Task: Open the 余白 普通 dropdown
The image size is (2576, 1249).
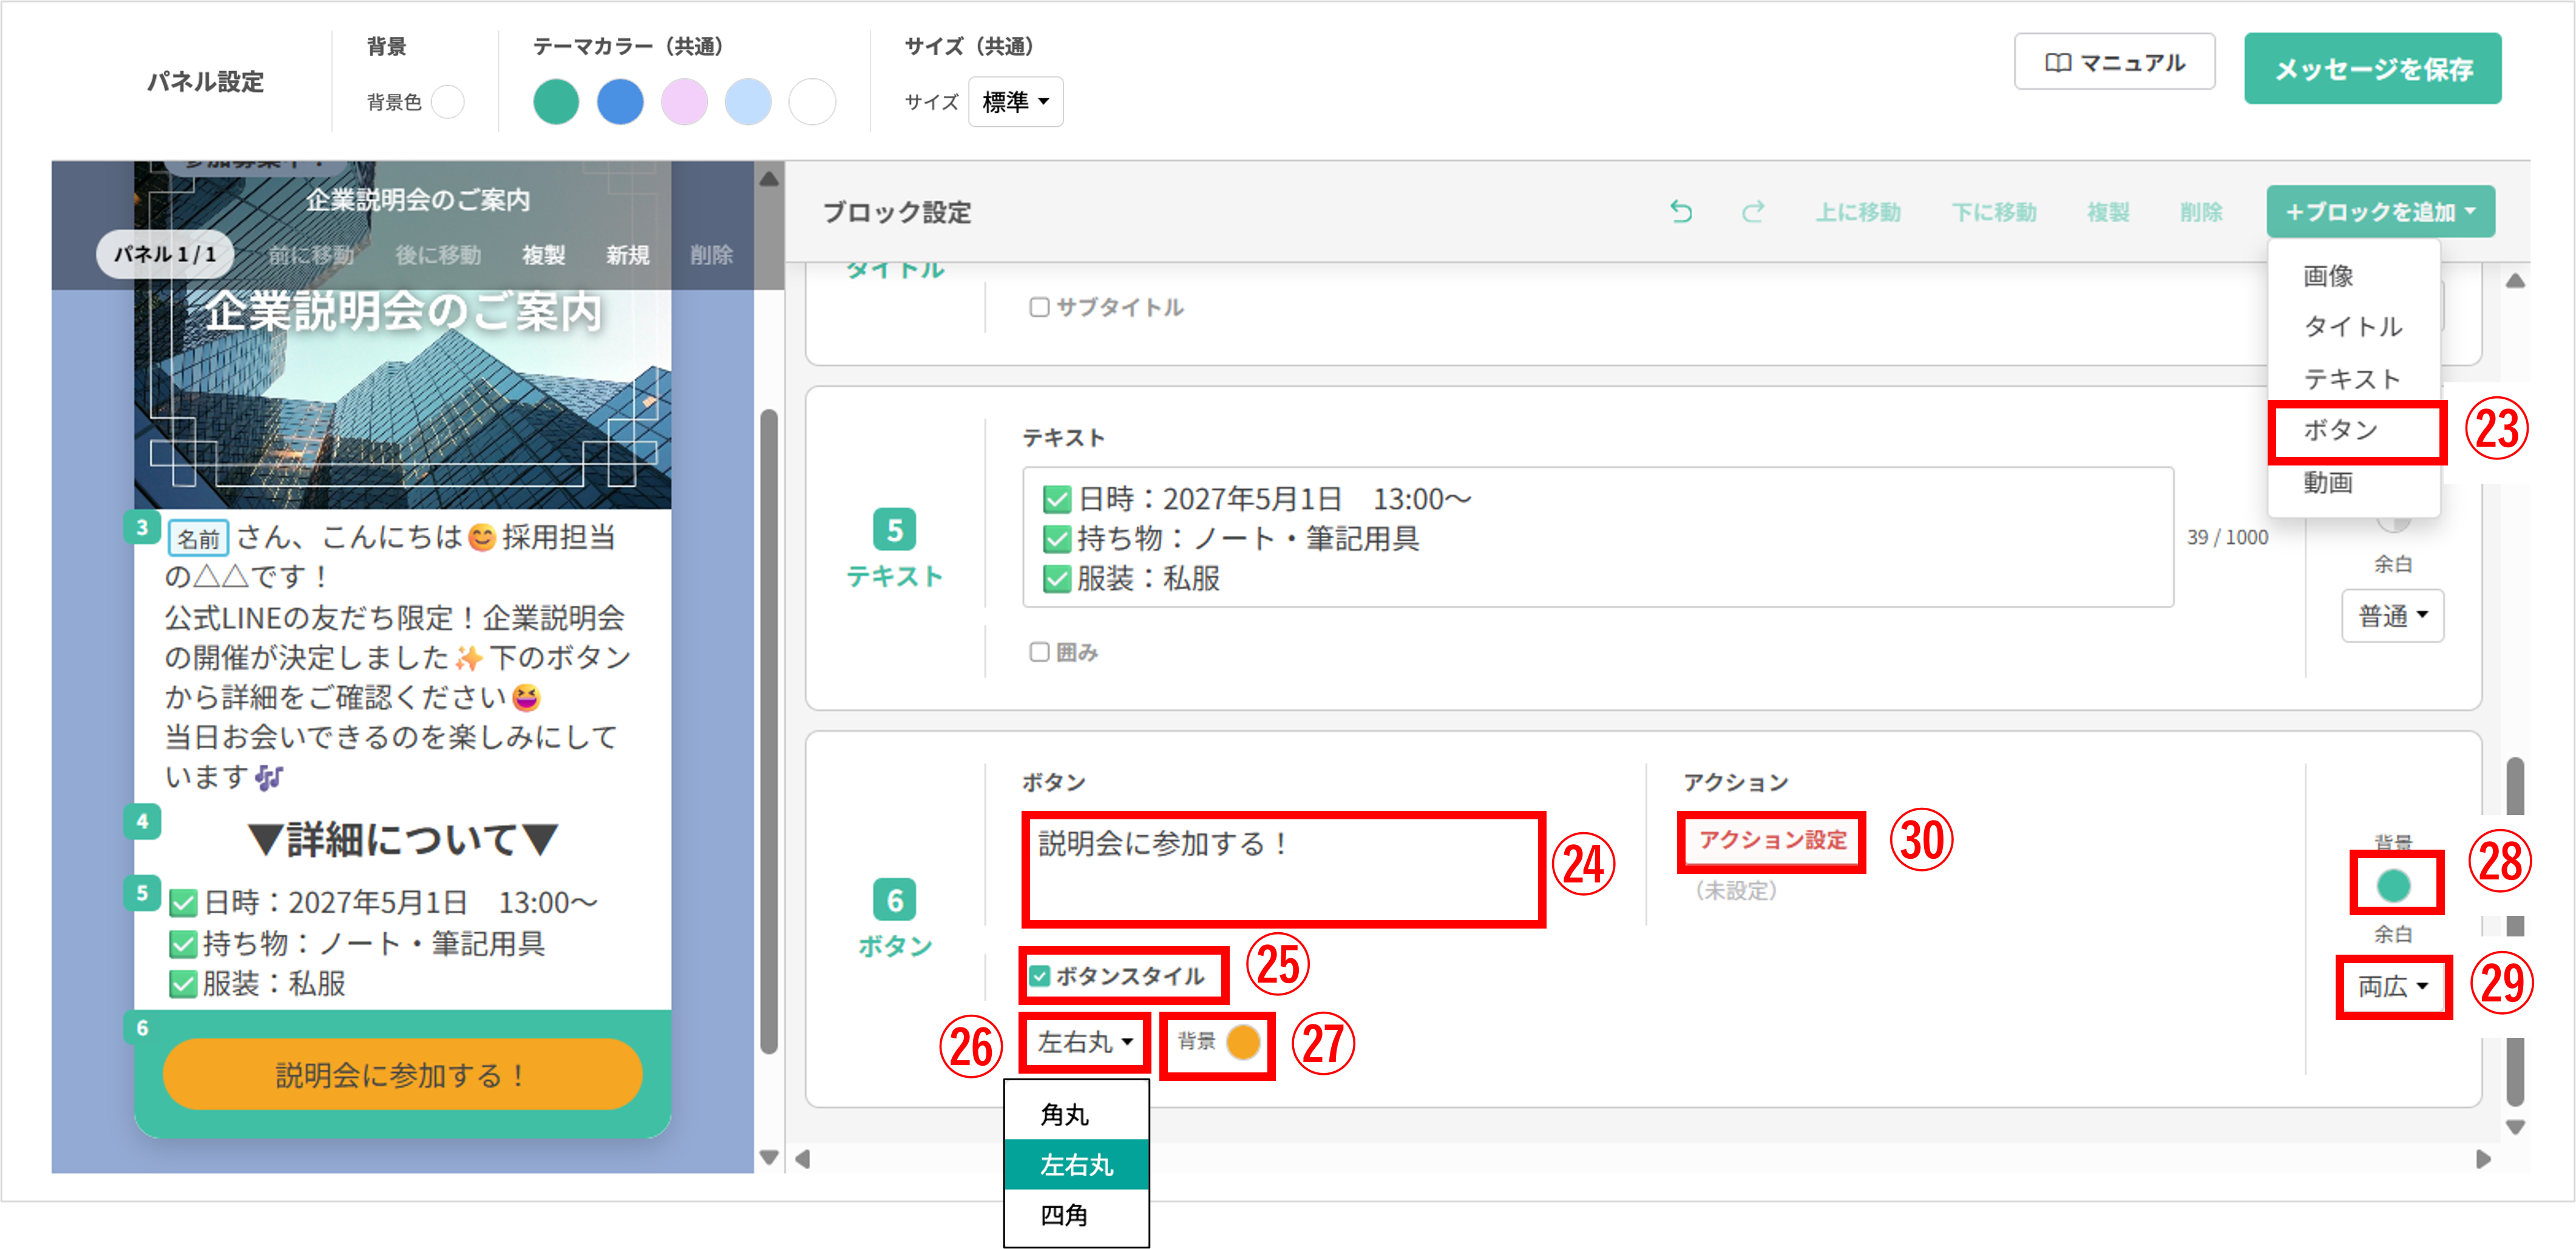Action: [x=2392, y=616]
